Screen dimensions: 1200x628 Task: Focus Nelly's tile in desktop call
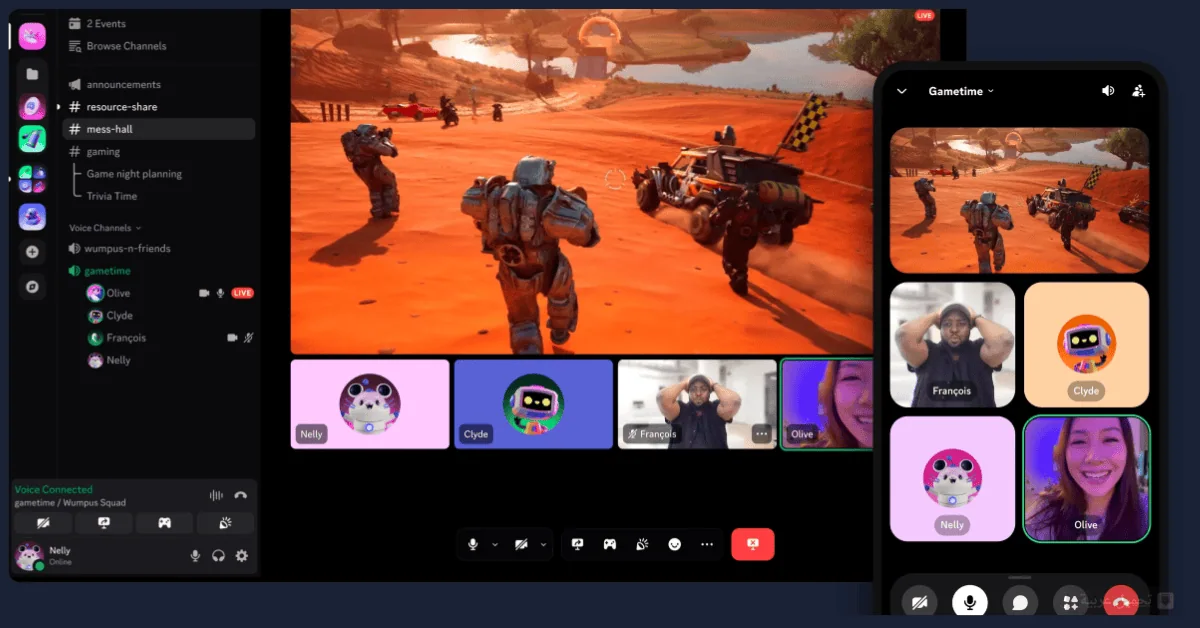[x=370, y=404]
